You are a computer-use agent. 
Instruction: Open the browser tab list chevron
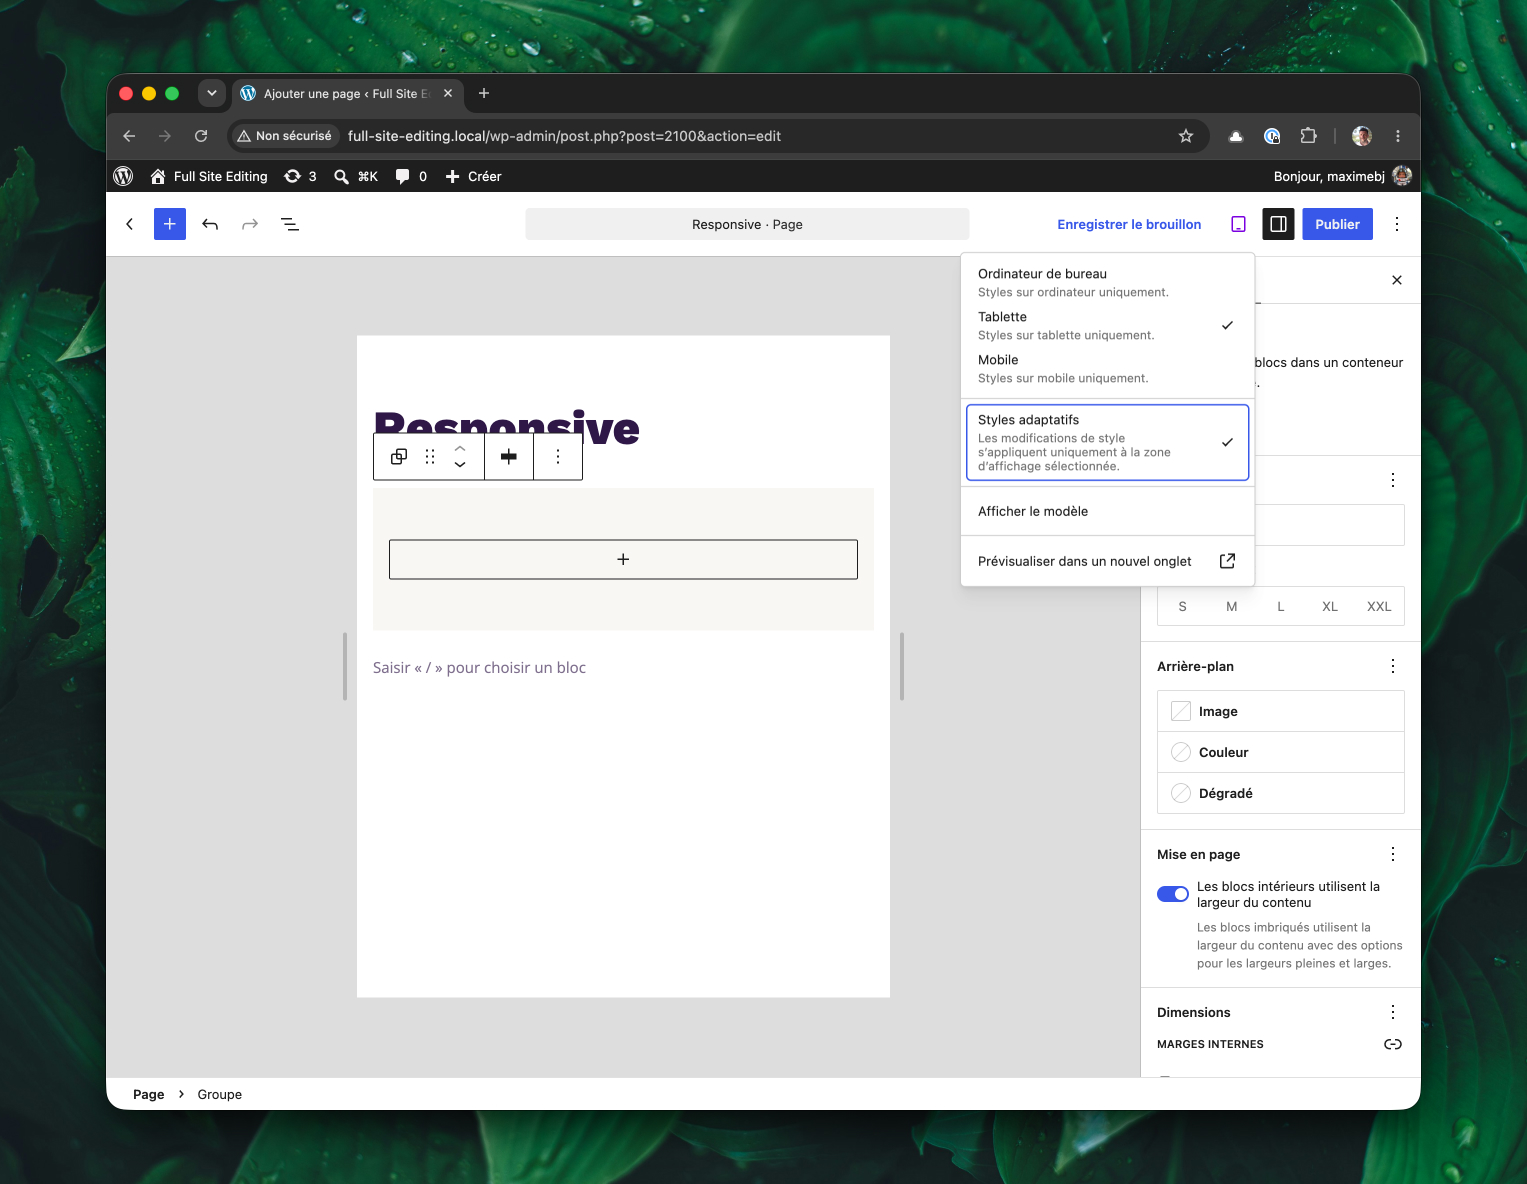coord(211,93)
